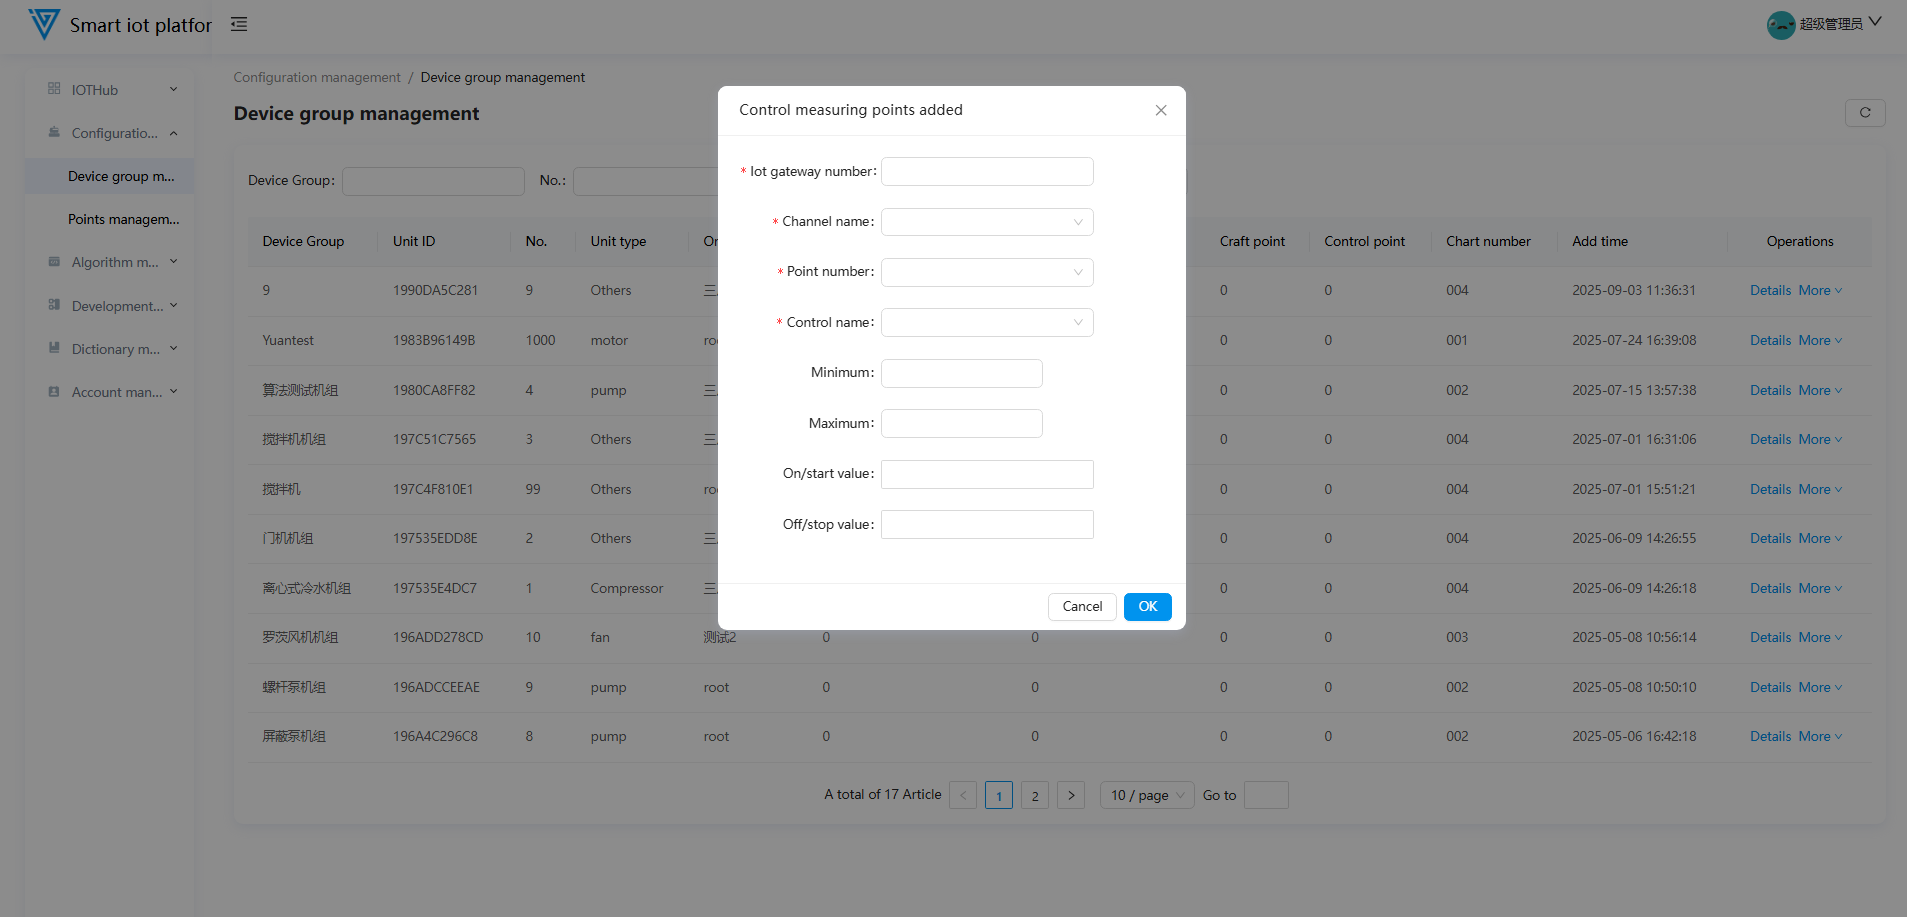Image resolution: width=1907 pixels, height=917 pixels.
Task: Click the Cancel button in dialog
Action: [1082, 606]
